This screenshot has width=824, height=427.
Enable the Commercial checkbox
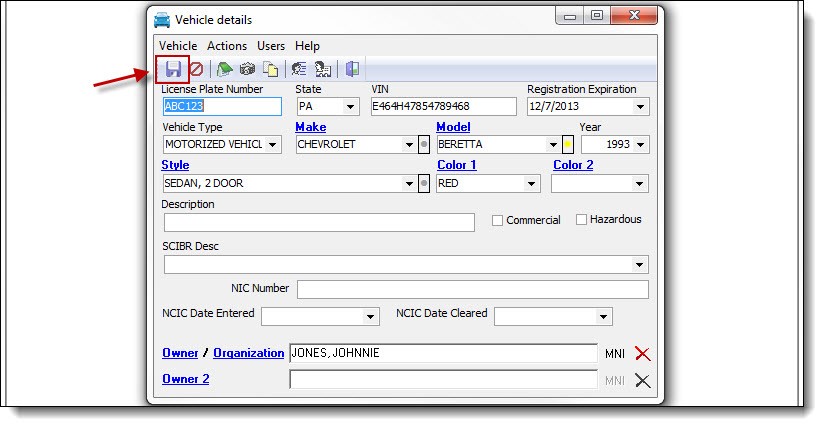(497, 220)
